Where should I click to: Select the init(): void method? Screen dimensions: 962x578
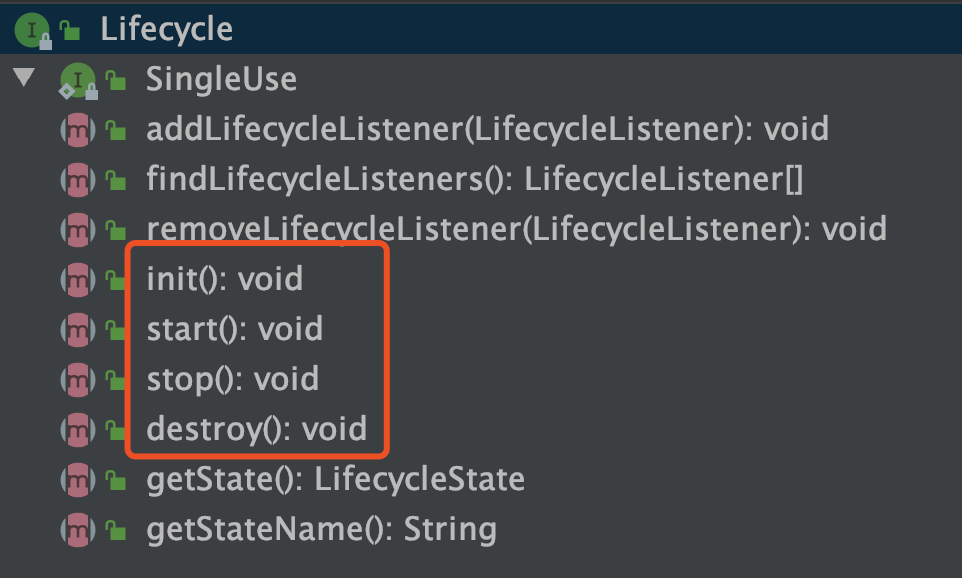click(225, 279)
